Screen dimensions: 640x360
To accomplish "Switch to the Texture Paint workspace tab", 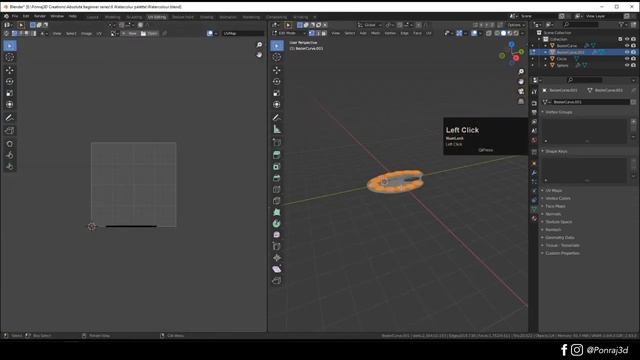I will [182, 17].
